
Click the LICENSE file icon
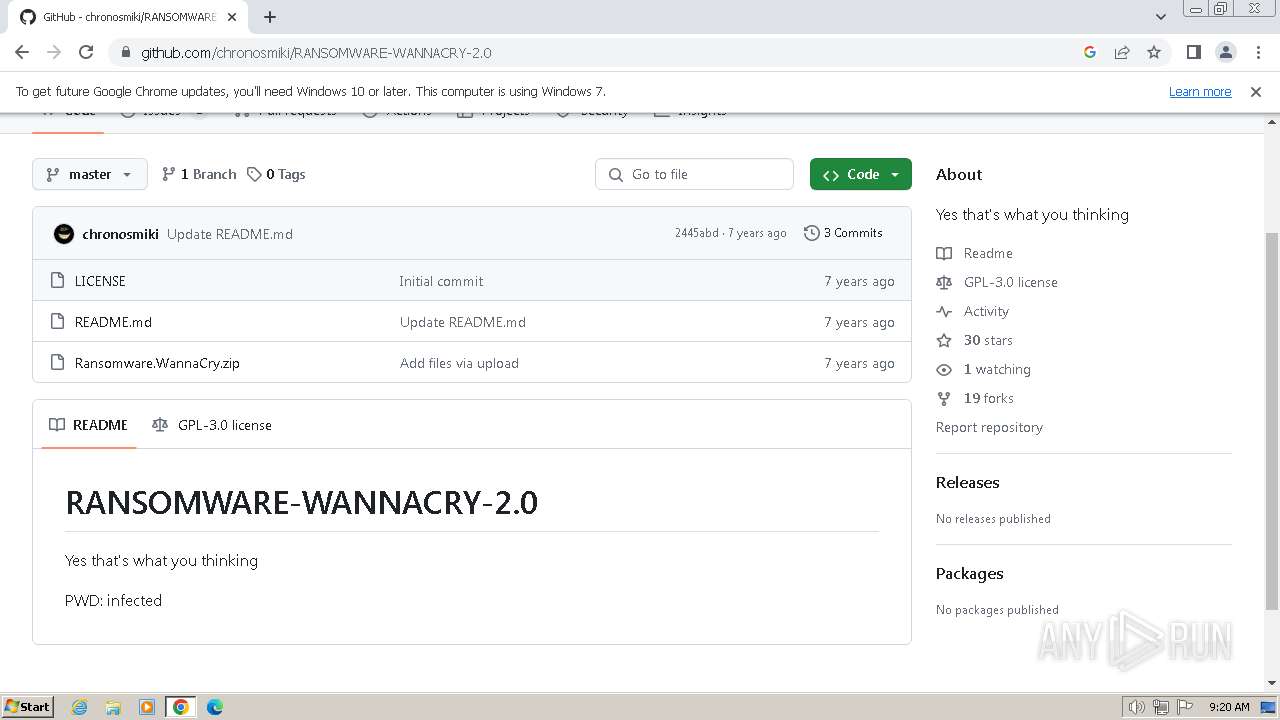(57, 281)
